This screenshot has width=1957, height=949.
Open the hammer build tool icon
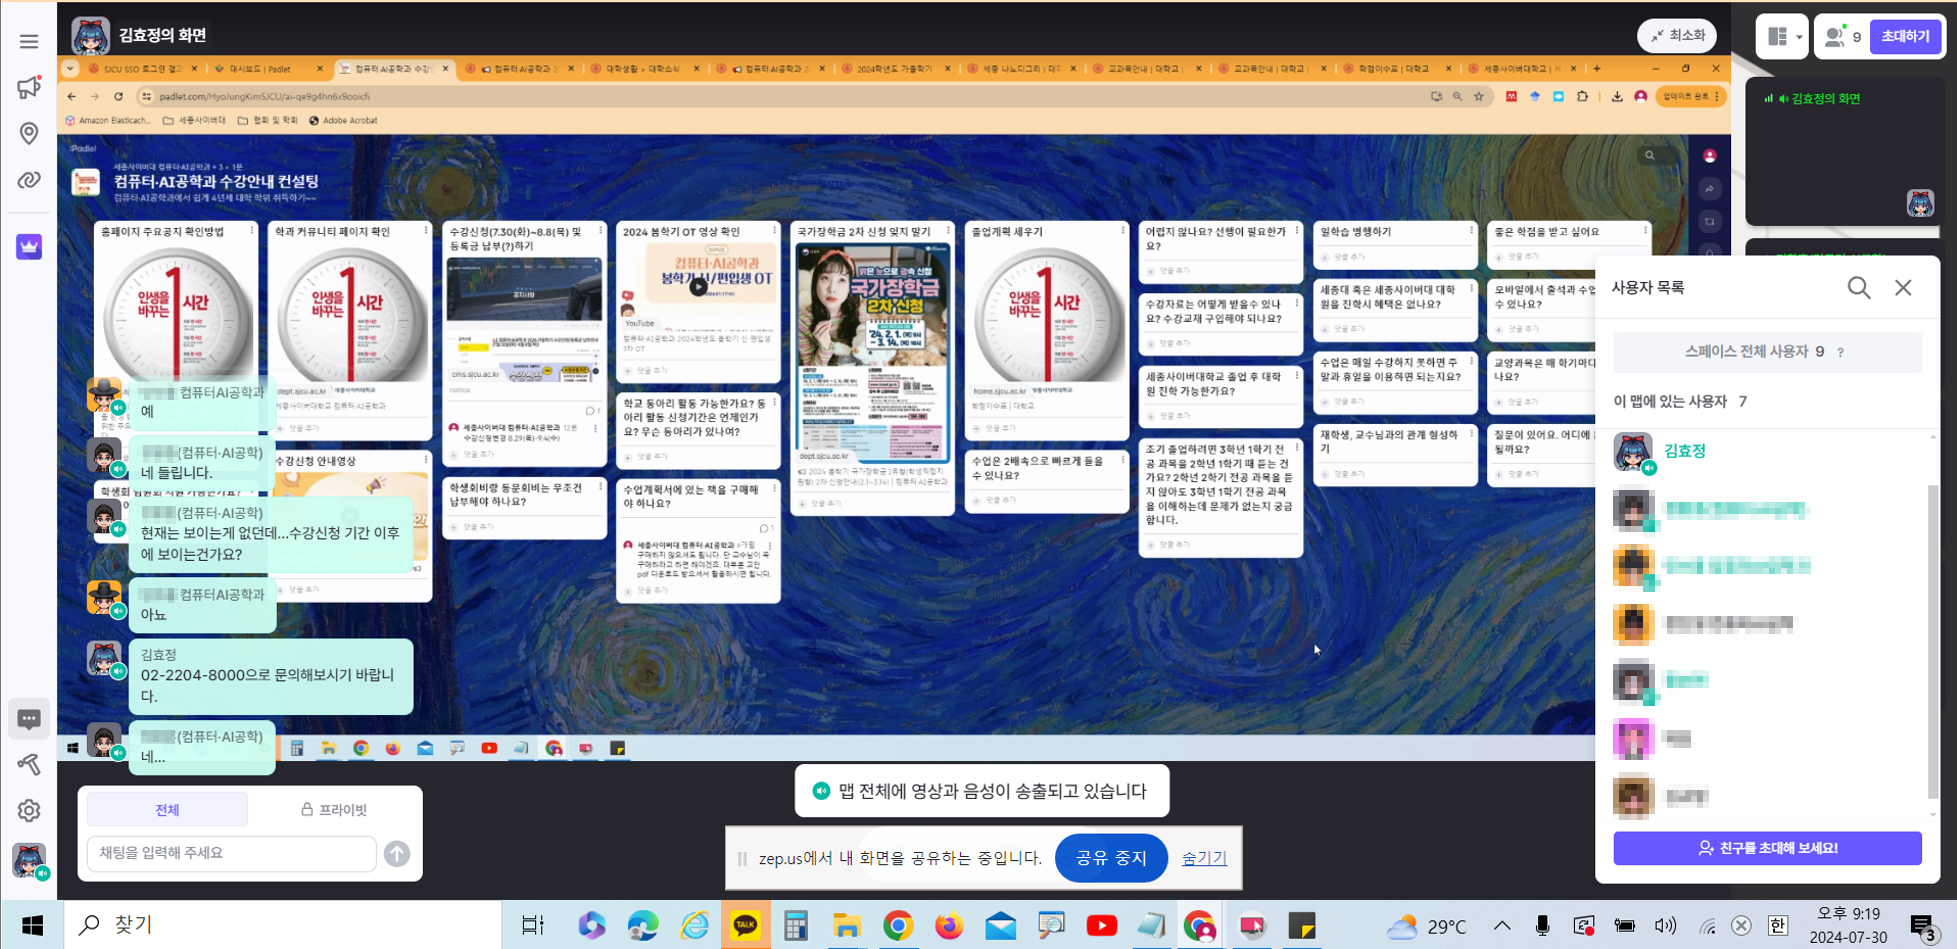pyautogui.click(x=29, y=765)
